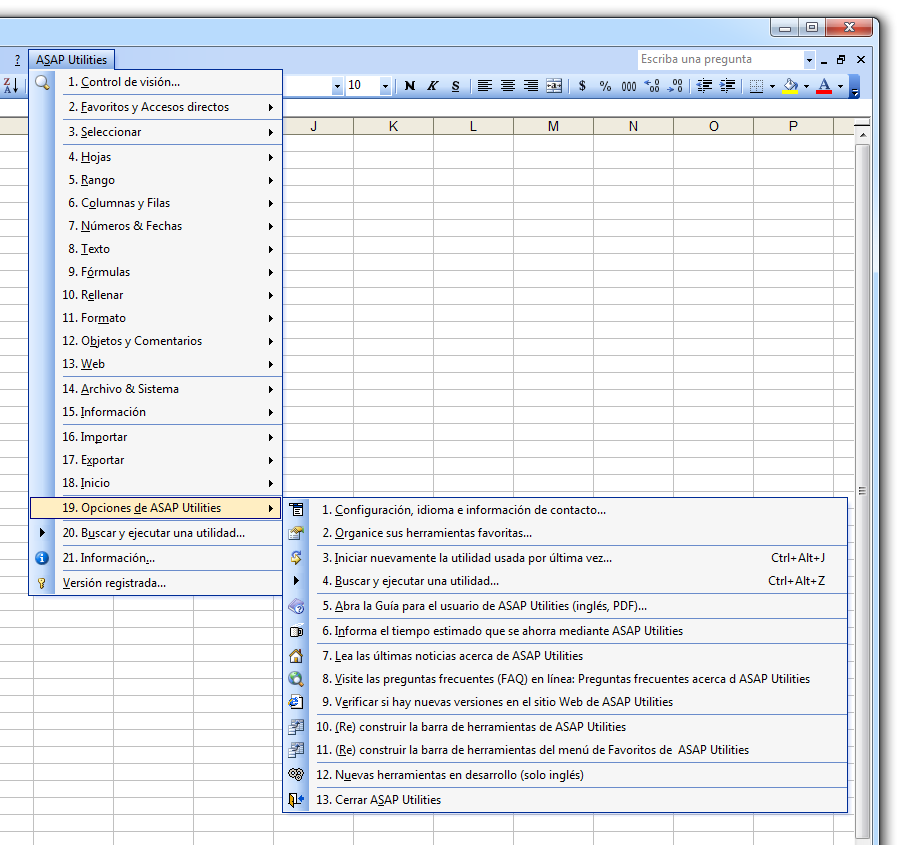Click the bold (N) formatting icon
The image size is (900, 845).
click(x=410, y=86)
